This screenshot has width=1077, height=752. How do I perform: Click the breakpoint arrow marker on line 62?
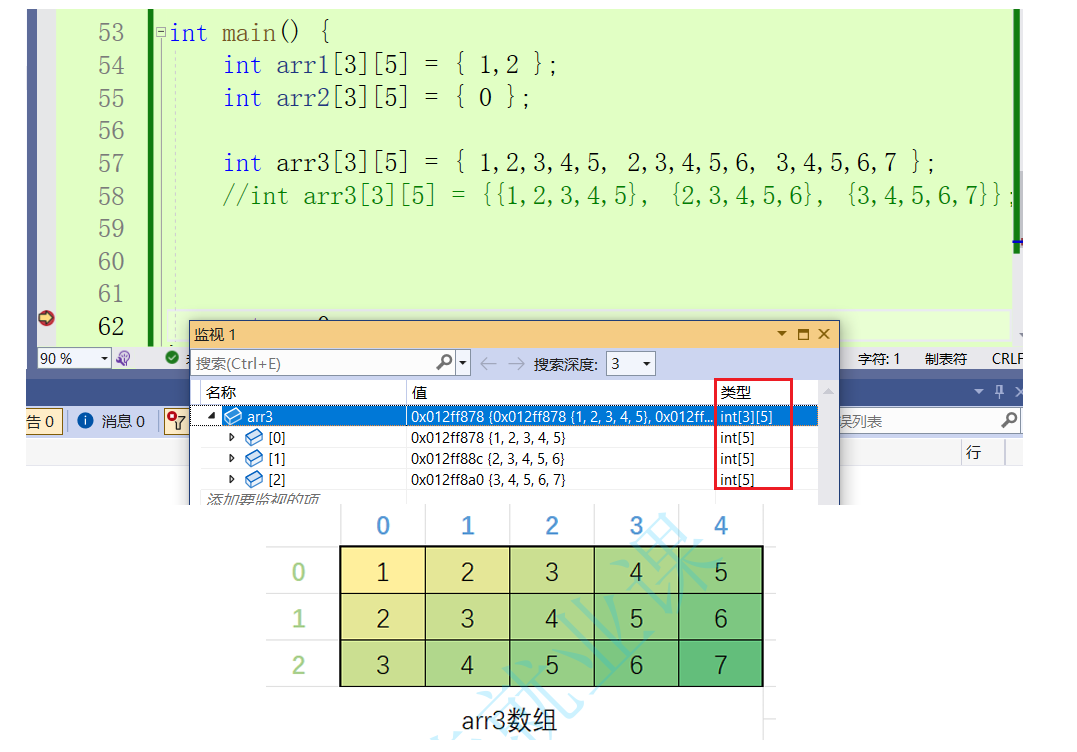click(x=46, y=318)
